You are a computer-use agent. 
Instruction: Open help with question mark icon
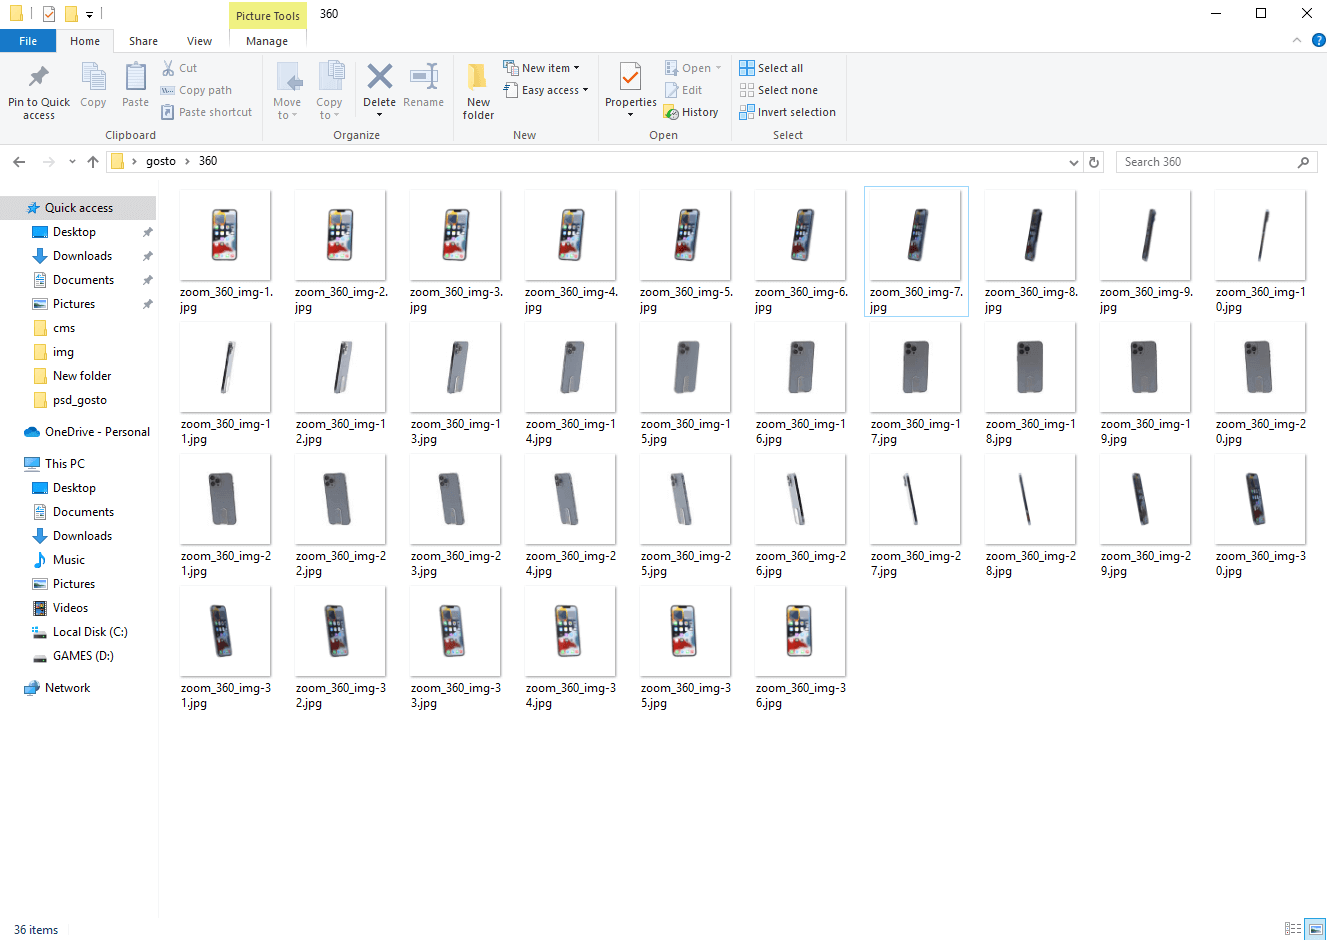1318,41
